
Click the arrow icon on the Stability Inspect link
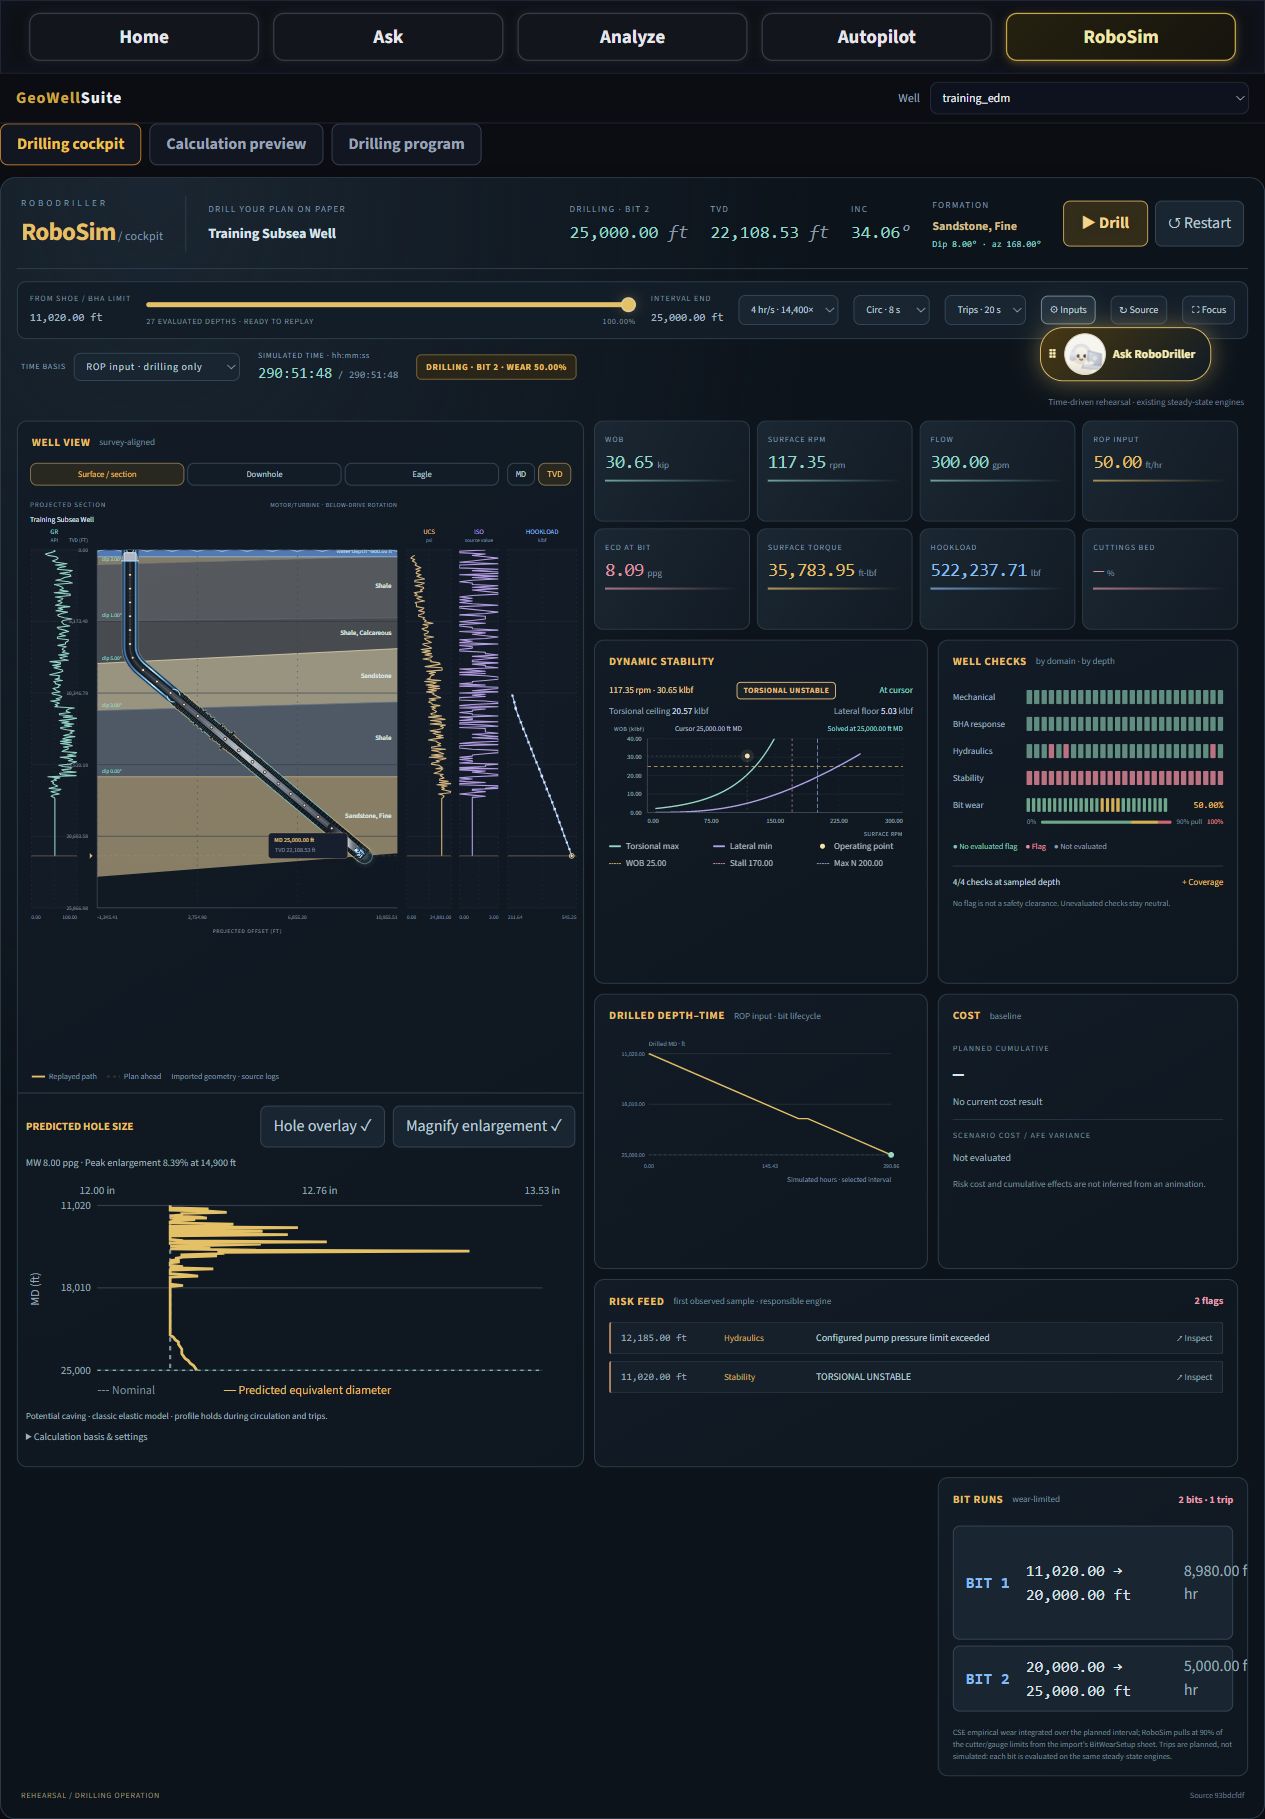[1179, 1377]
